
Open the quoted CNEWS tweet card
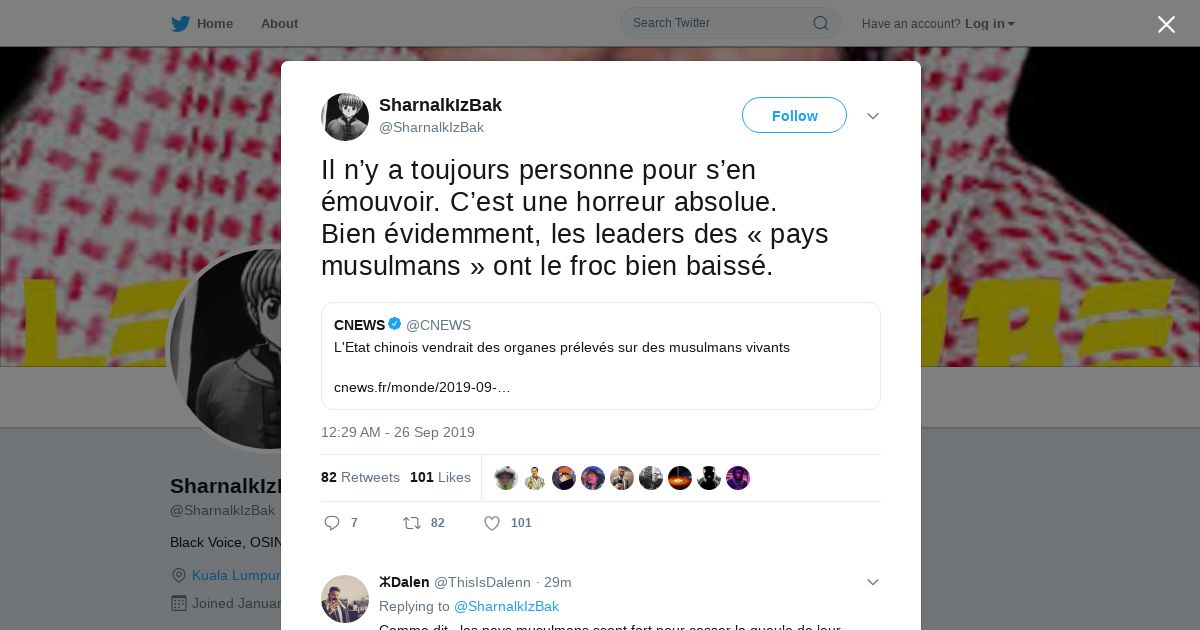click(x=601, y=356)
